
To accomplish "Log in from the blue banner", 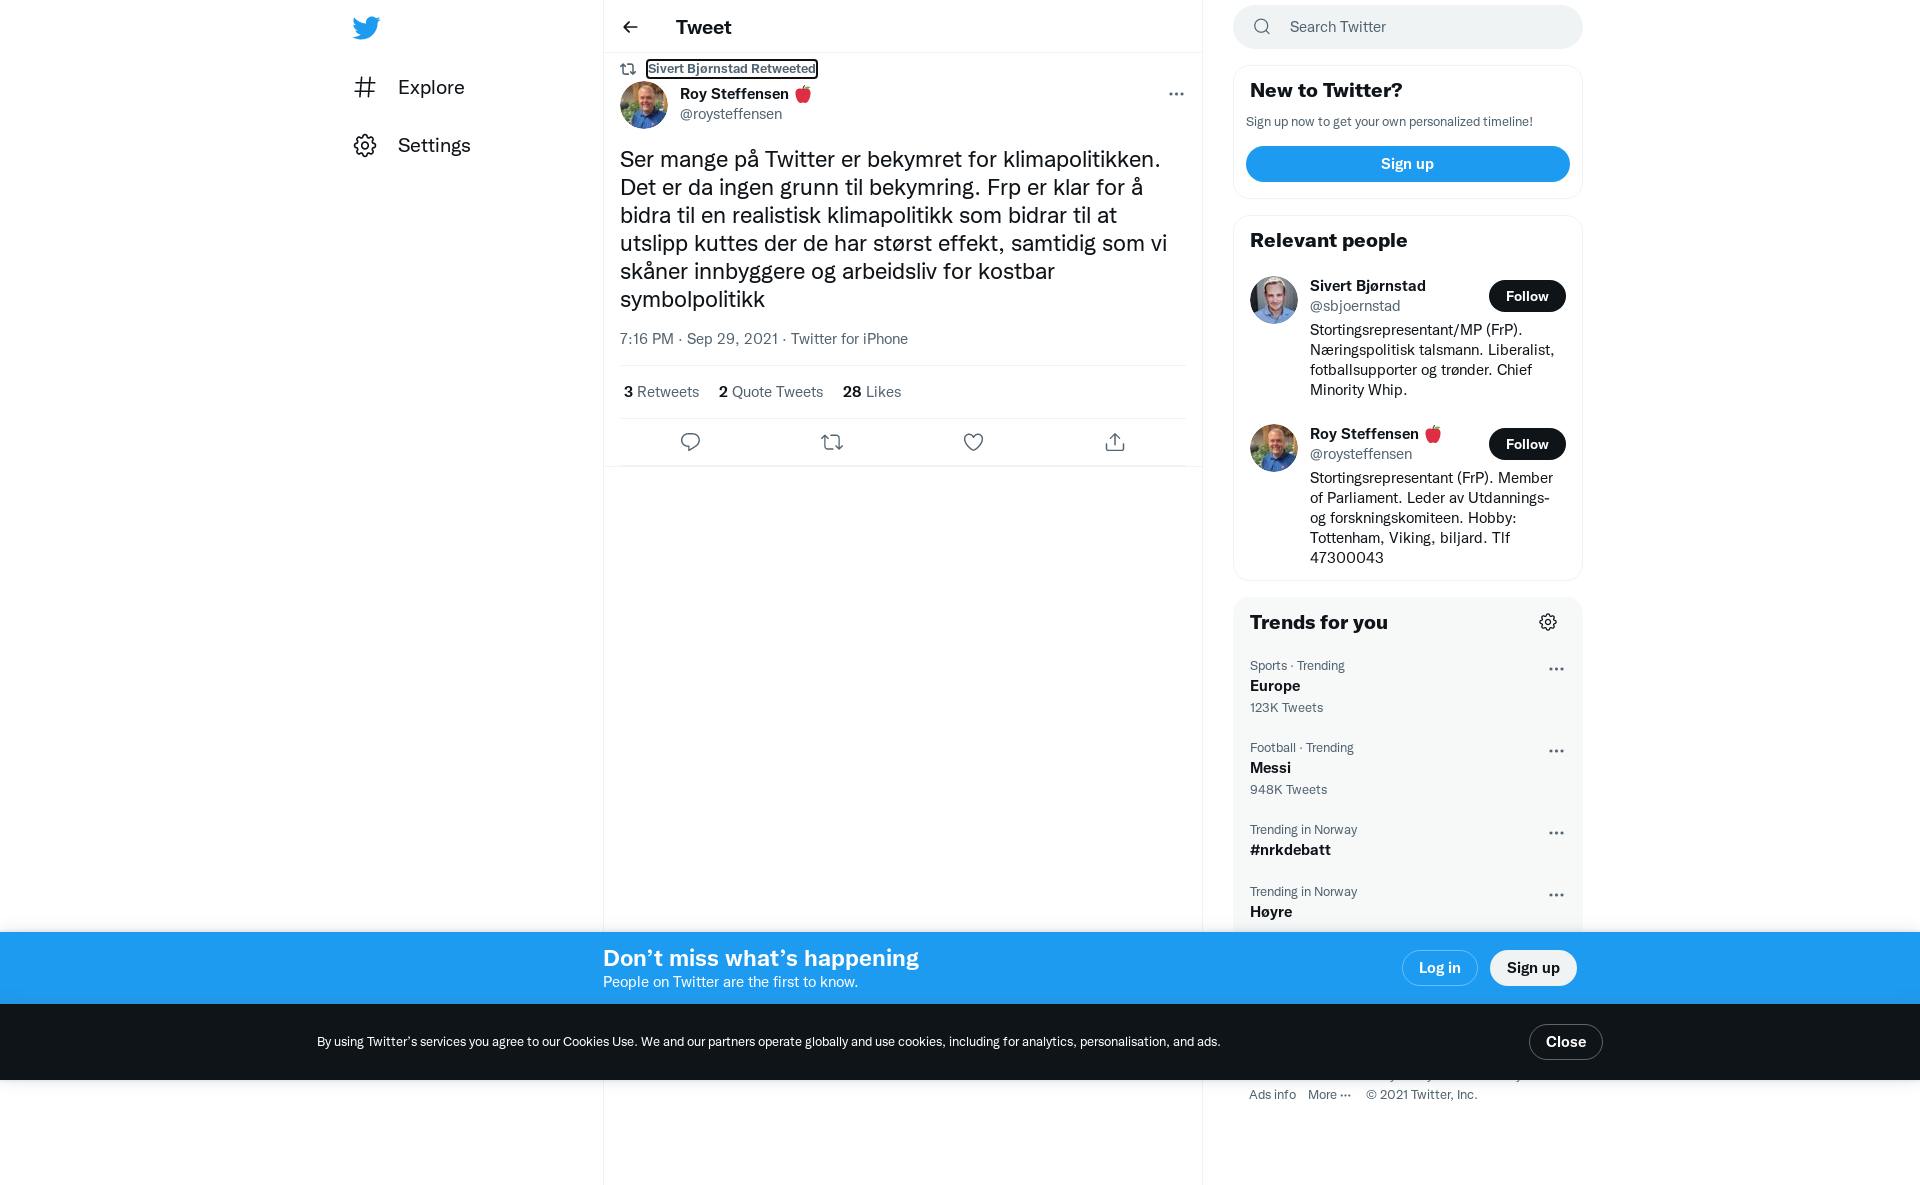I will click(x=1439, y=968).
